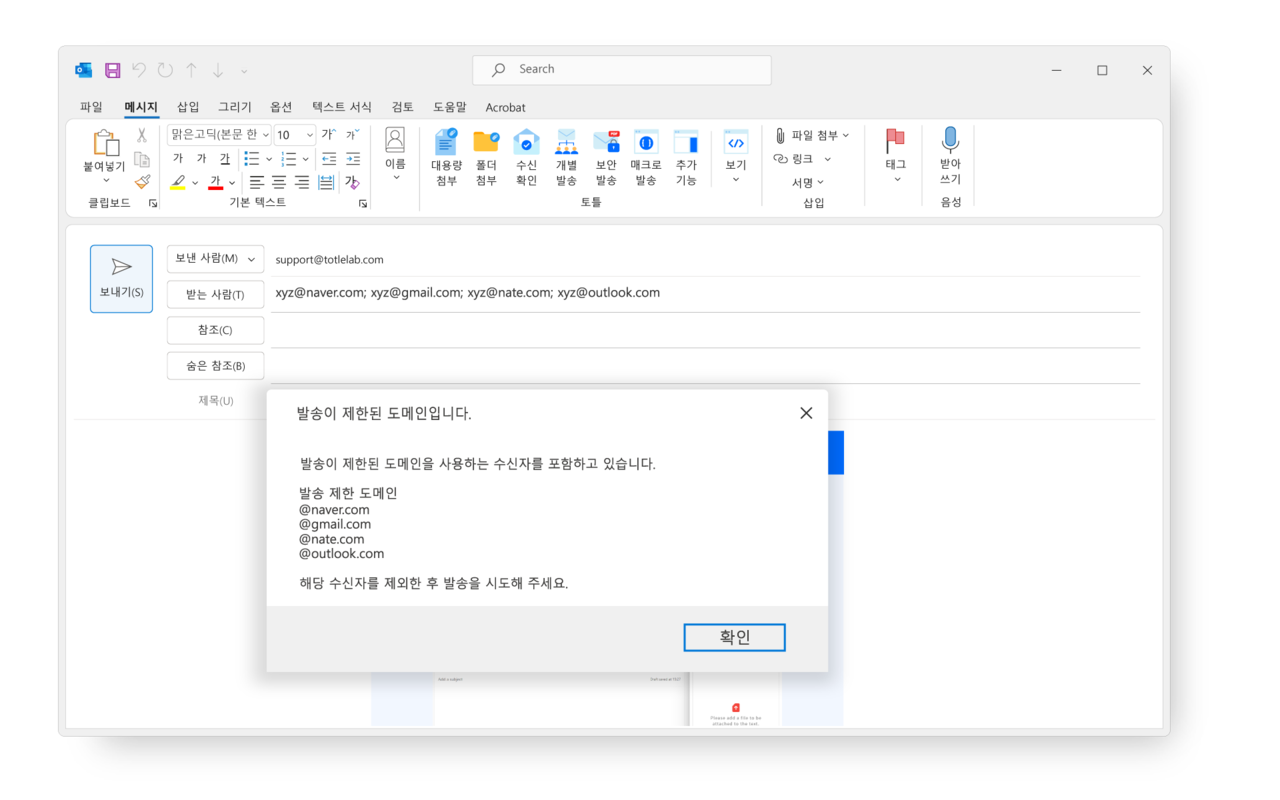This screenshot has width=1280, height=800.
Task: Open numbering style dropdown arrow
Action: coord(305,159)
